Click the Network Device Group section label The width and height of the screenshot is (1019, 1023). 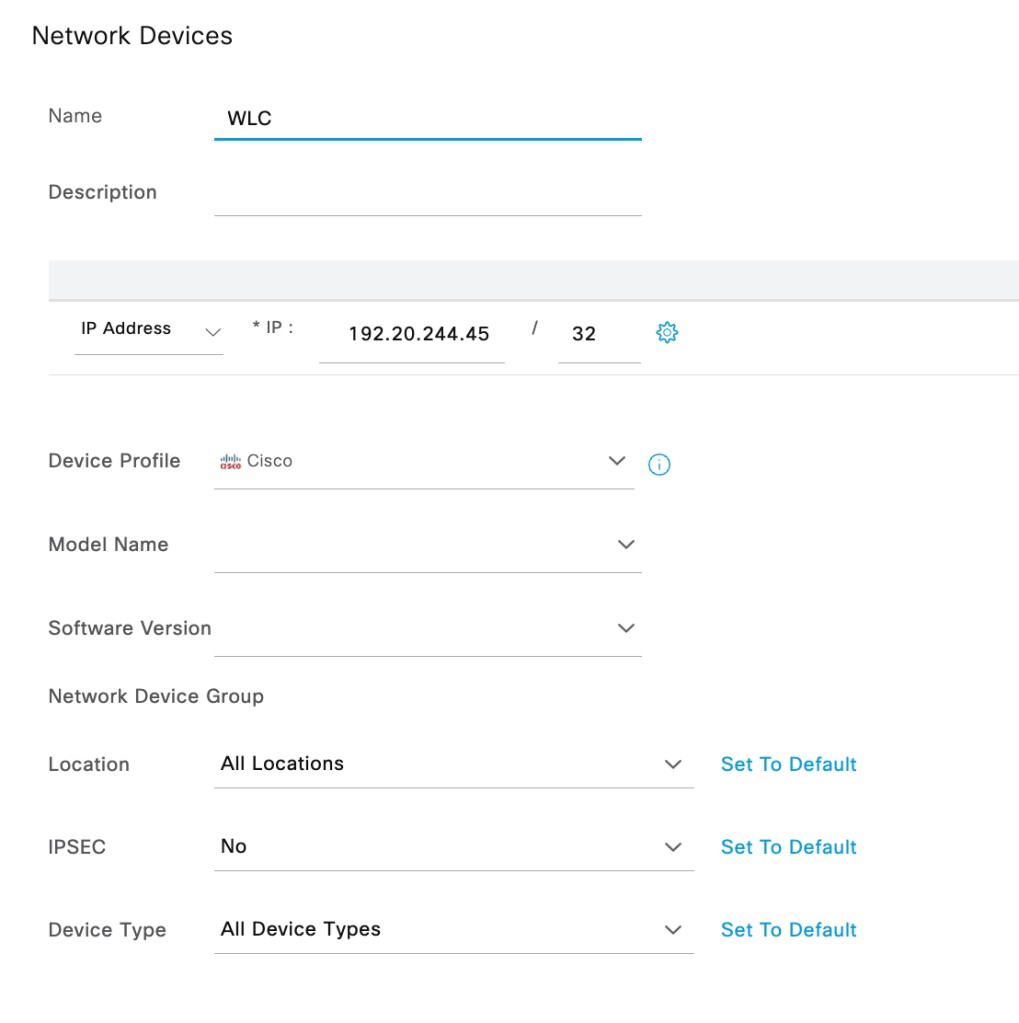point(156,696)
